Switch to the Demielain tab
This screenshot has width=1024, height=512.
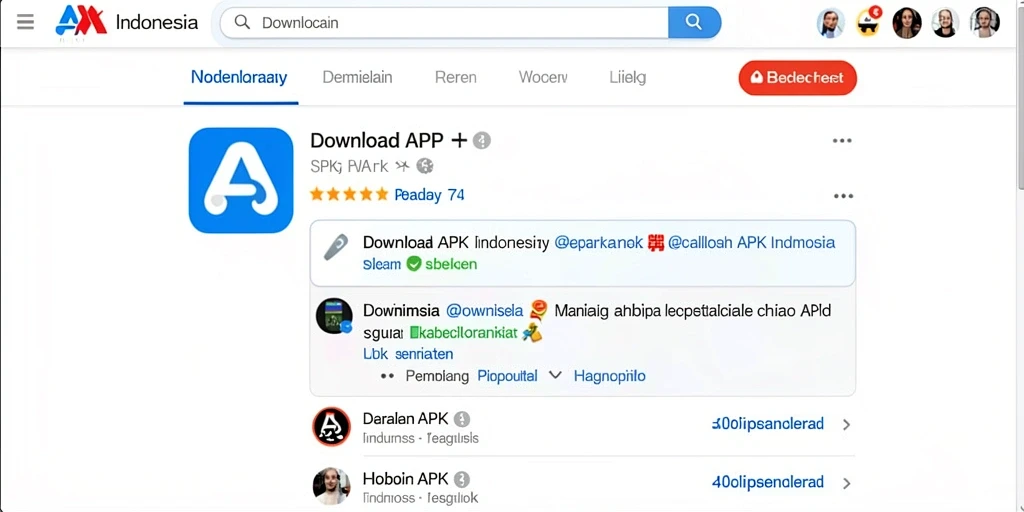click(x=357, y=77)
